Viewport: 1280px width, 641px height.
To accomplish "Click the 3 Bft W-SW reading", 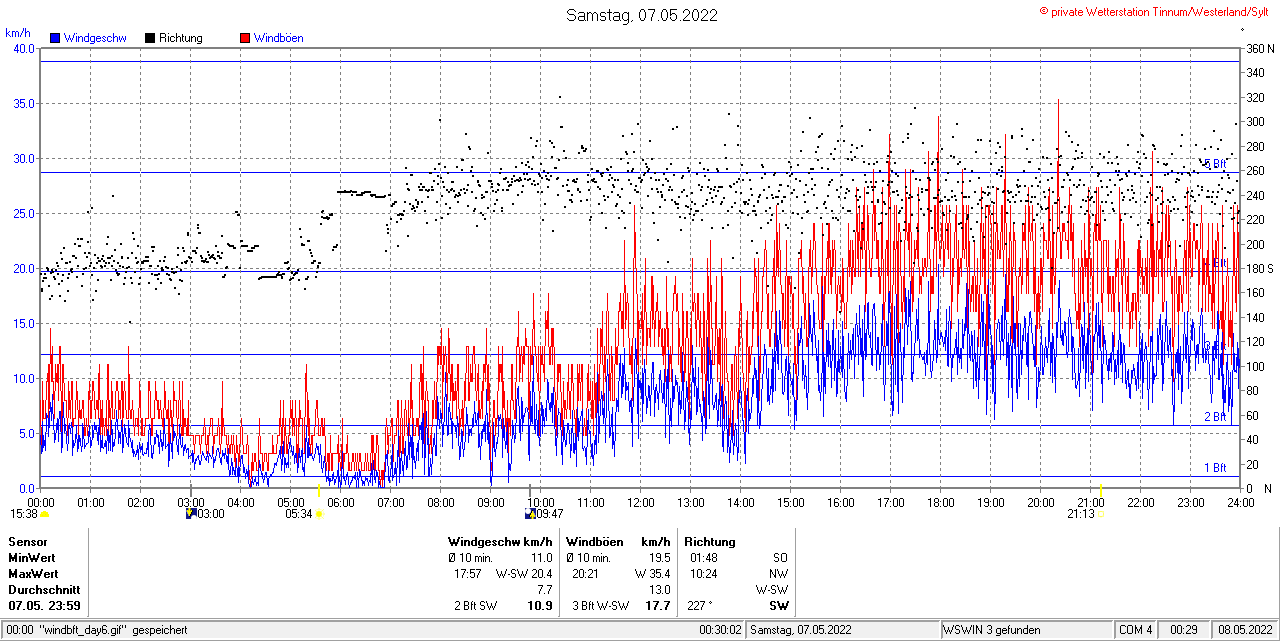I will 600,606.
